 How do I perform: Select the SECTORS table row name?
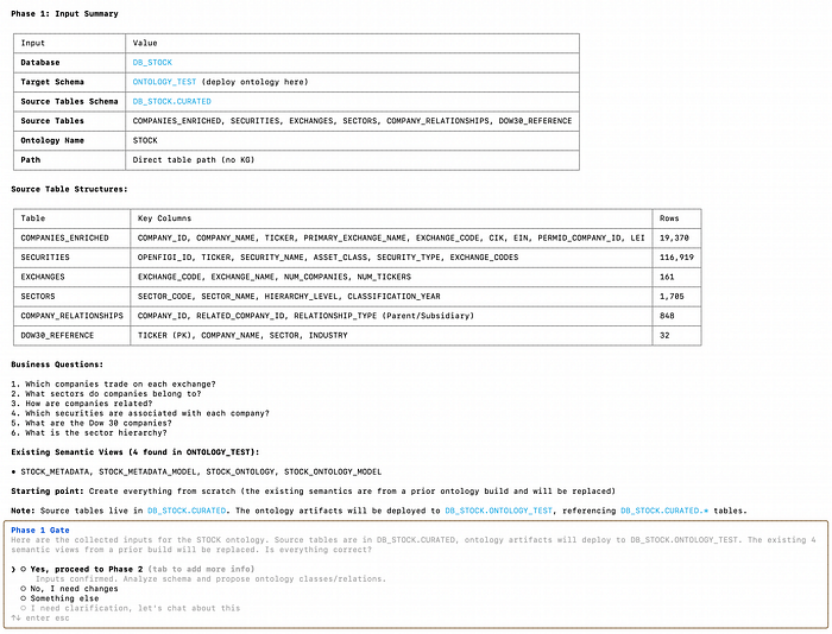(38, 296)
